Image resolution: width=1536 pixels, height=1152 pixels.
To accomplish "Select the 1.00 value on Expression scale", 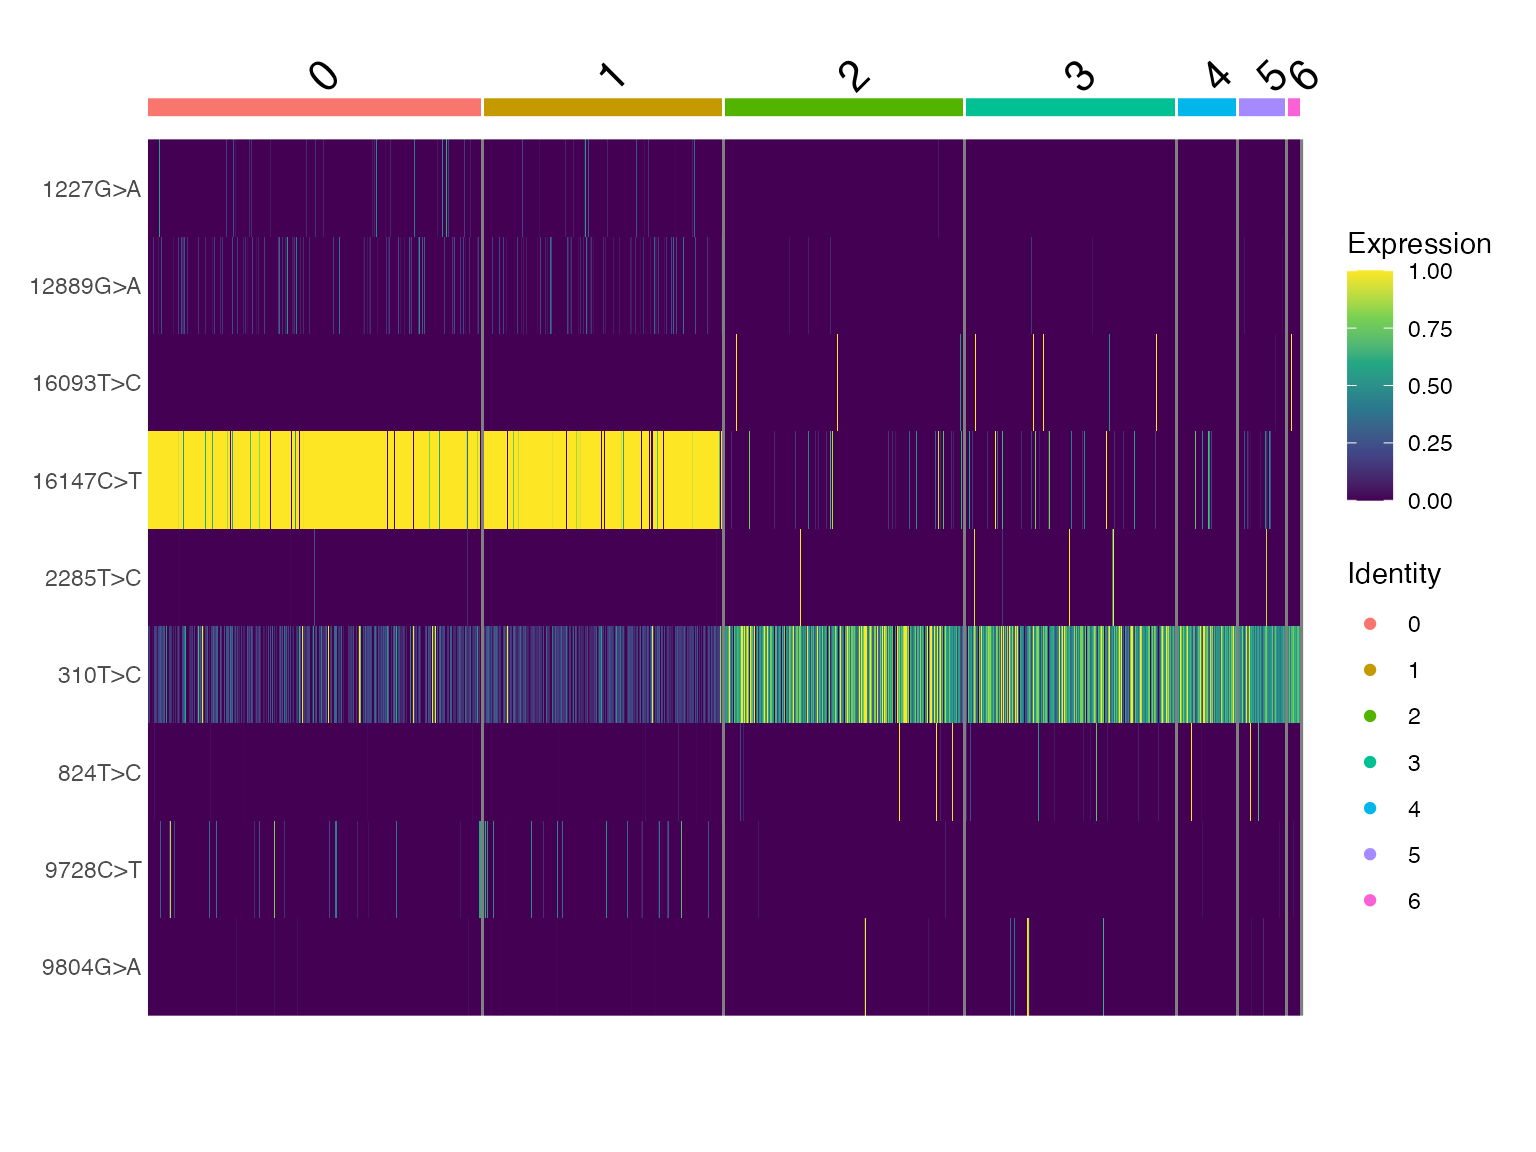I will click(x=1430, y=272).
